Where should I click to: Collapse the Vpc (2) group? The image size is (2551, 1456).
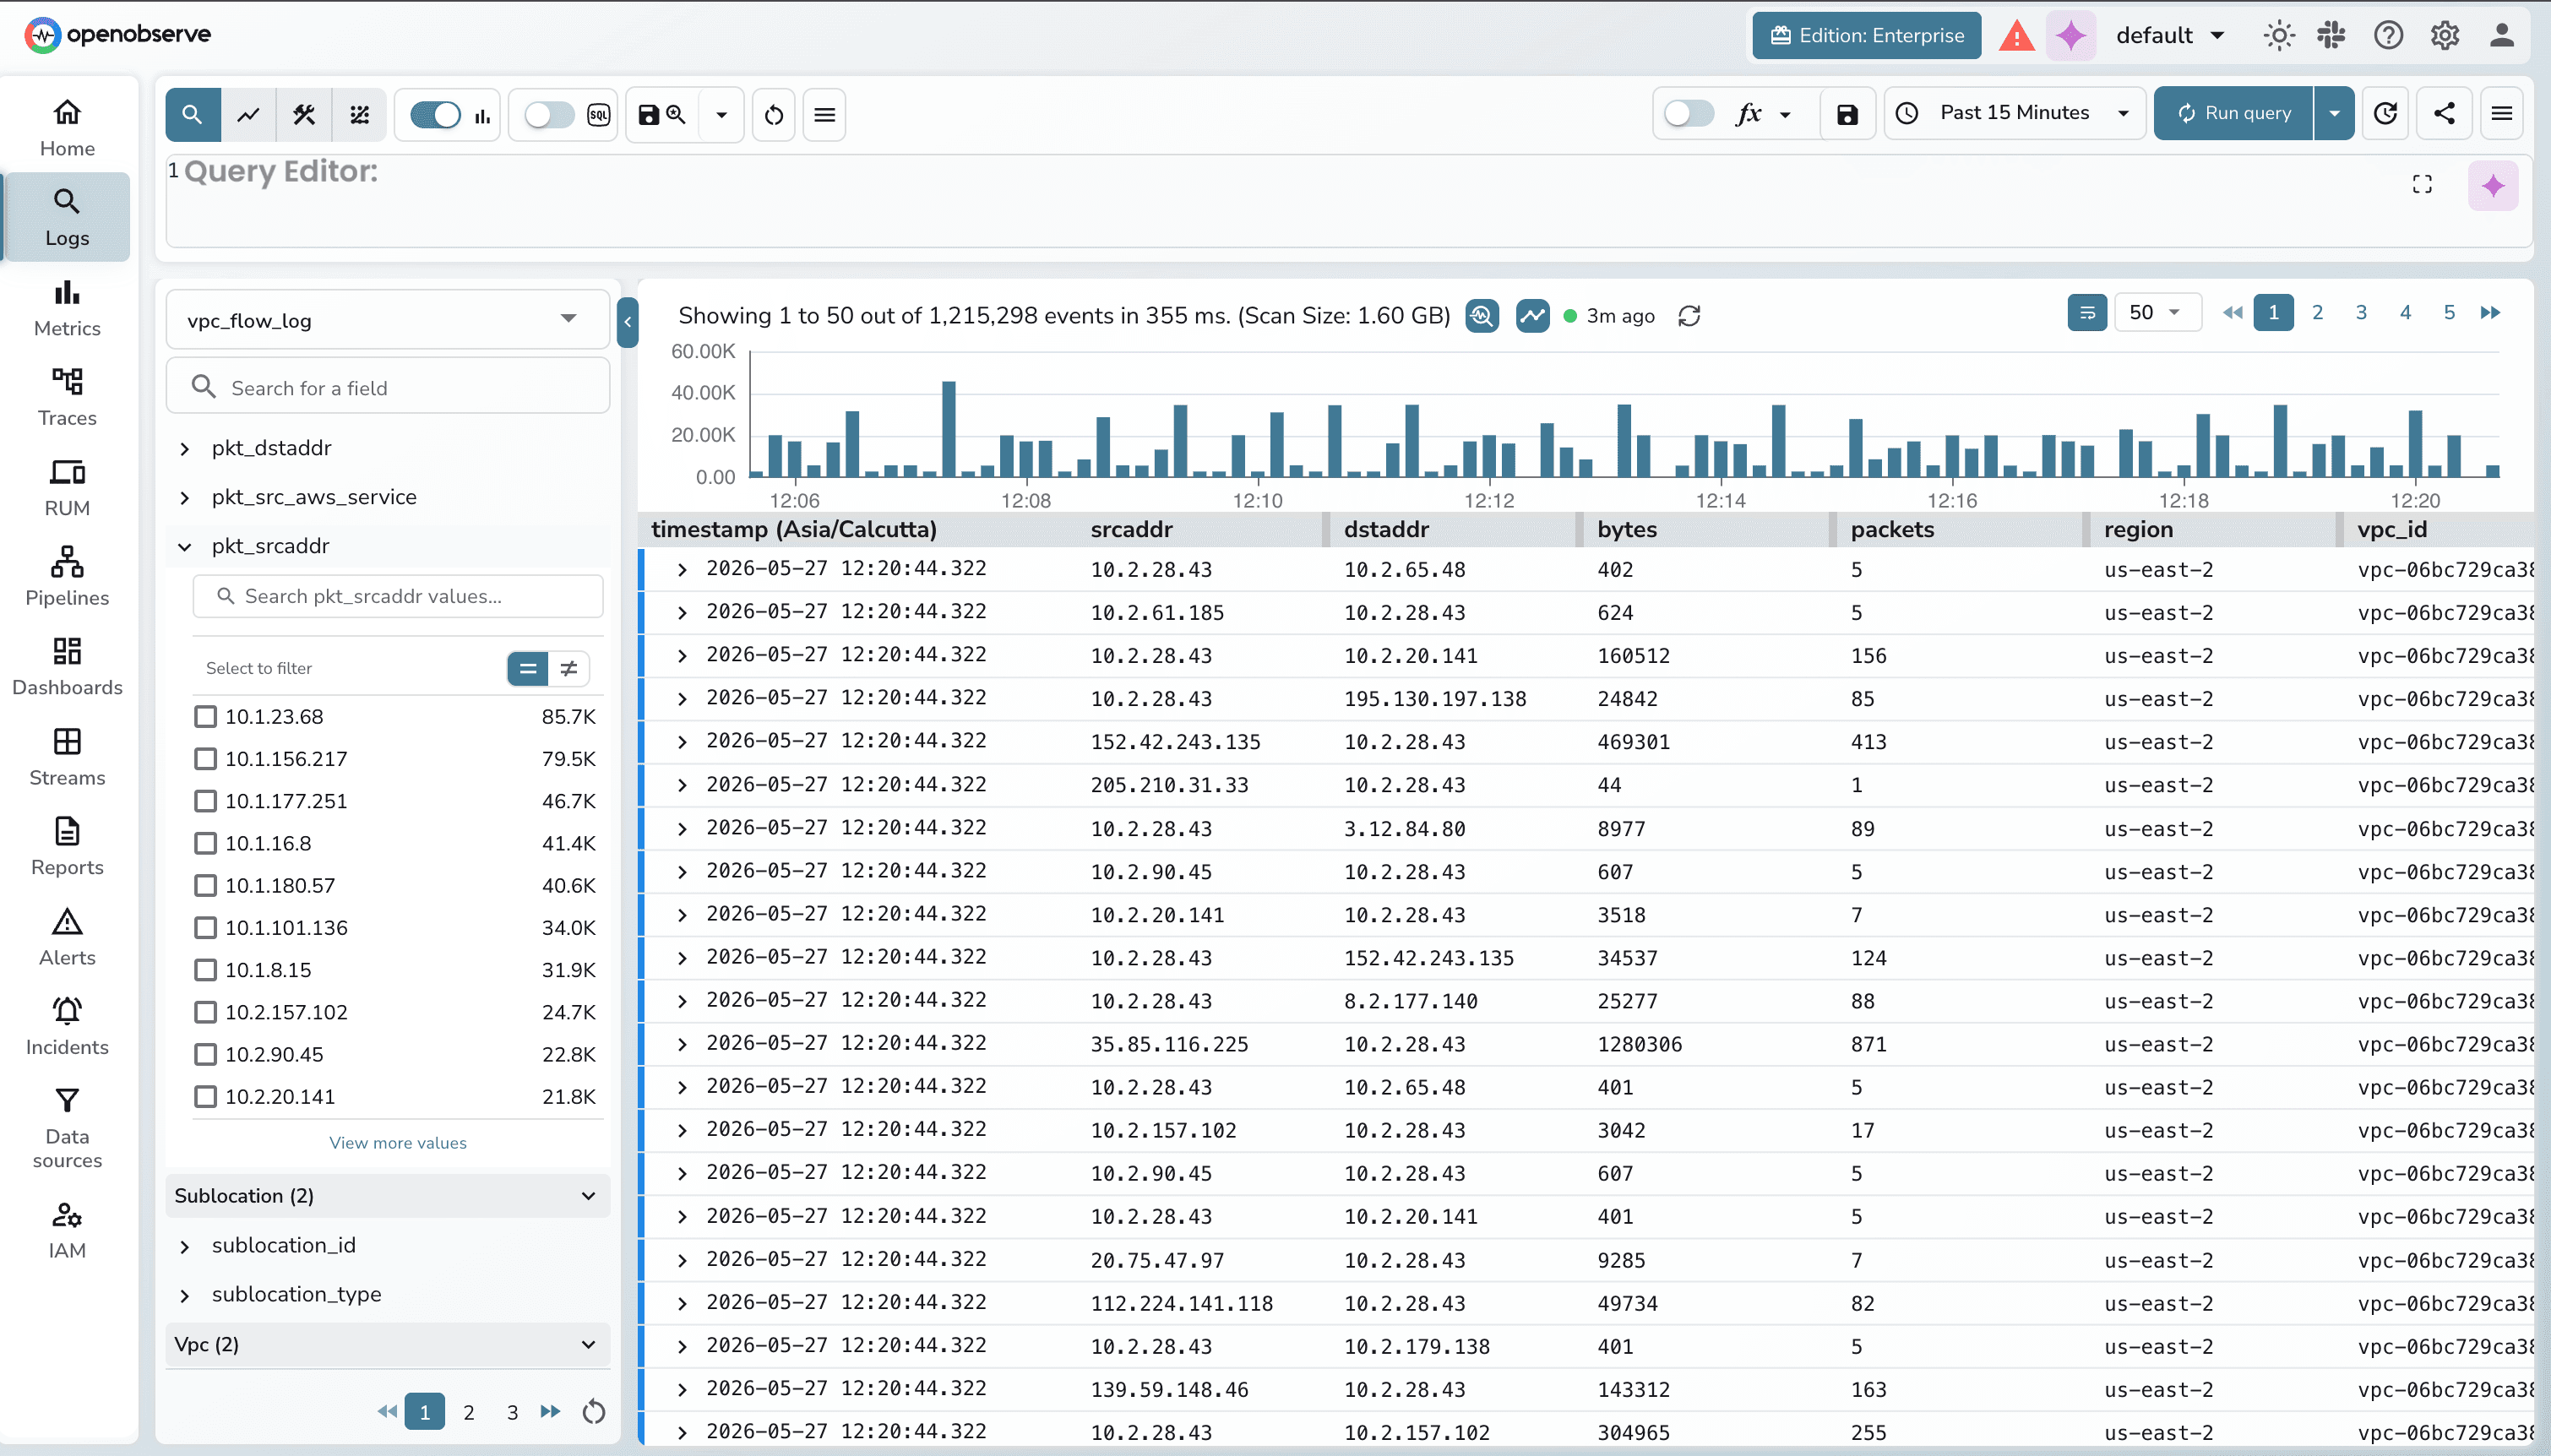point(387,1345)
